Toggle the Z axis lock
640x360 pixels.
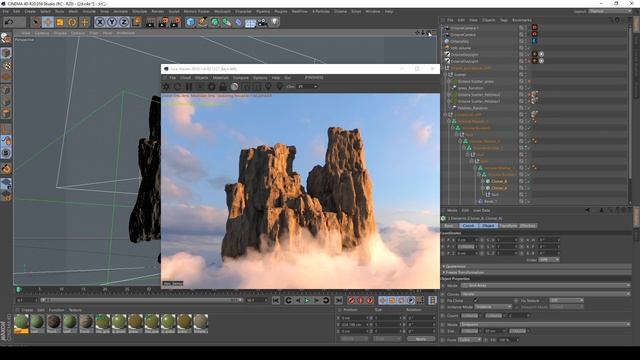click(x=124, y=22)
